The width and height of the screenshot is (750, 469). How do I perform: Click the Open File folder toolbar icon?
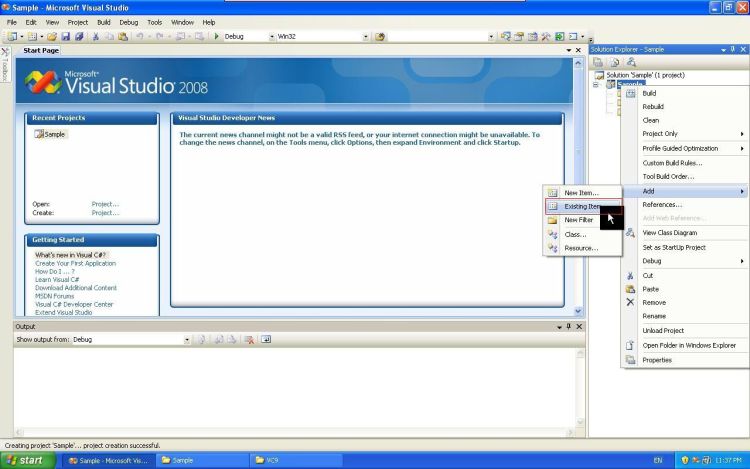click(52, 36)
